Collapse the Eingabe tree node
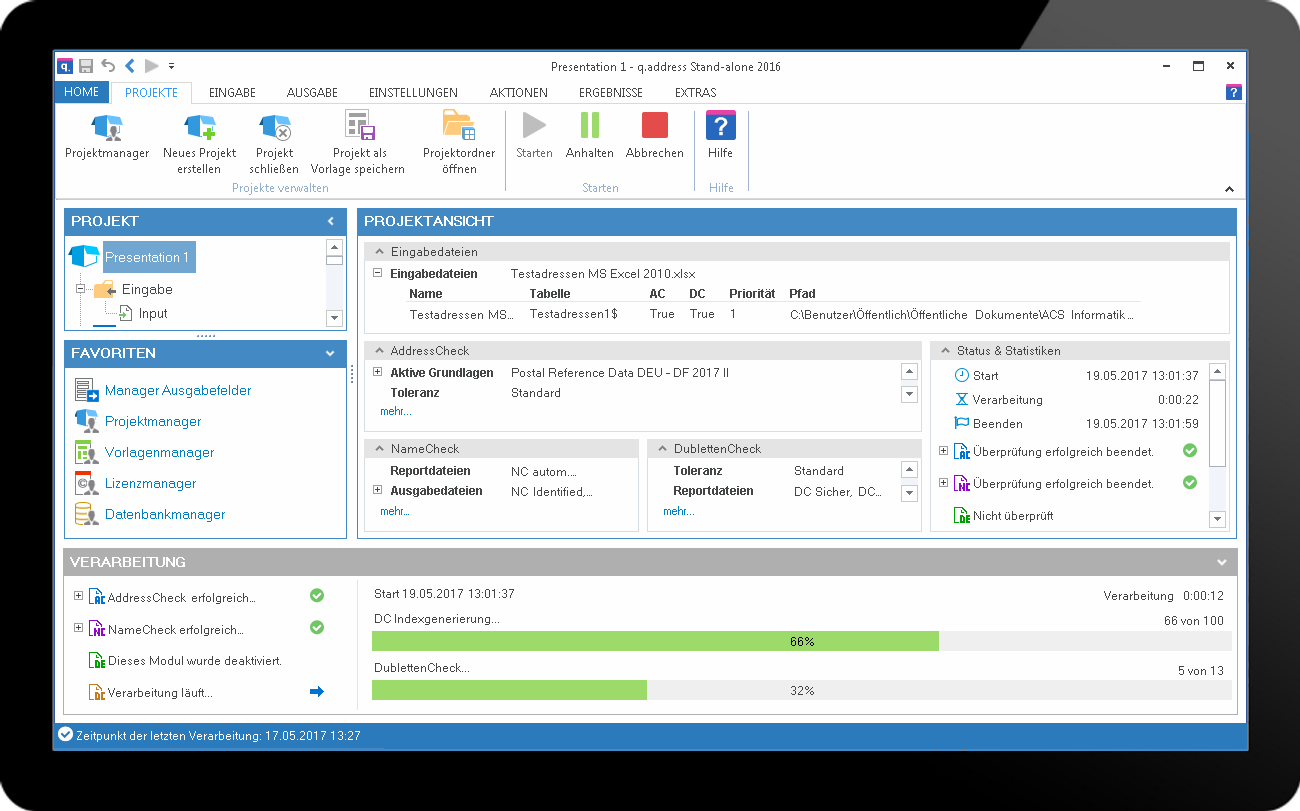Image resolution: width=1300 pixels, height=811 pixels. click(80, 290)
